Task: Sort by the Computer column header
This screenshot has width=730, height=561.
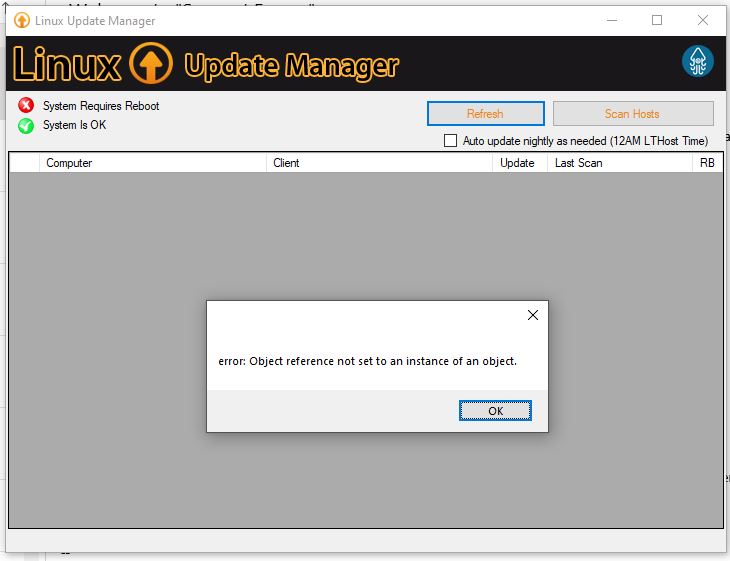Action: (154, 163)
